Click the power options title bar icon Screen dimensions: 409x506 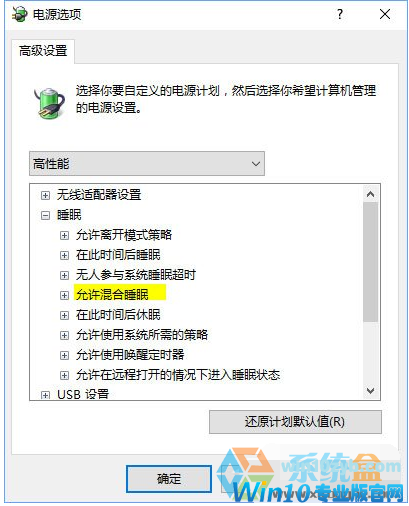[19, 15]
